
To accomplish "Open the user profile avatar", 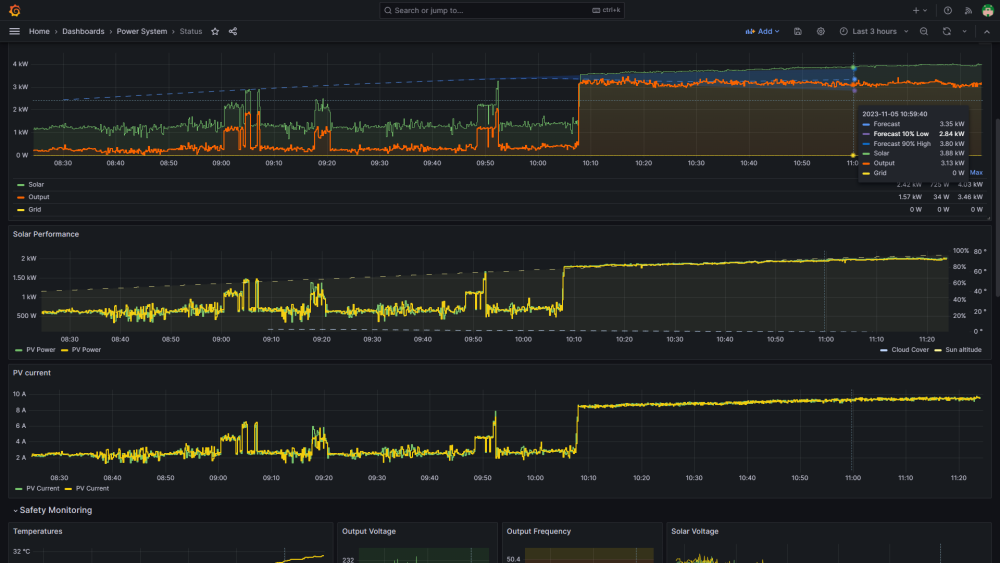I will point(987,10).
